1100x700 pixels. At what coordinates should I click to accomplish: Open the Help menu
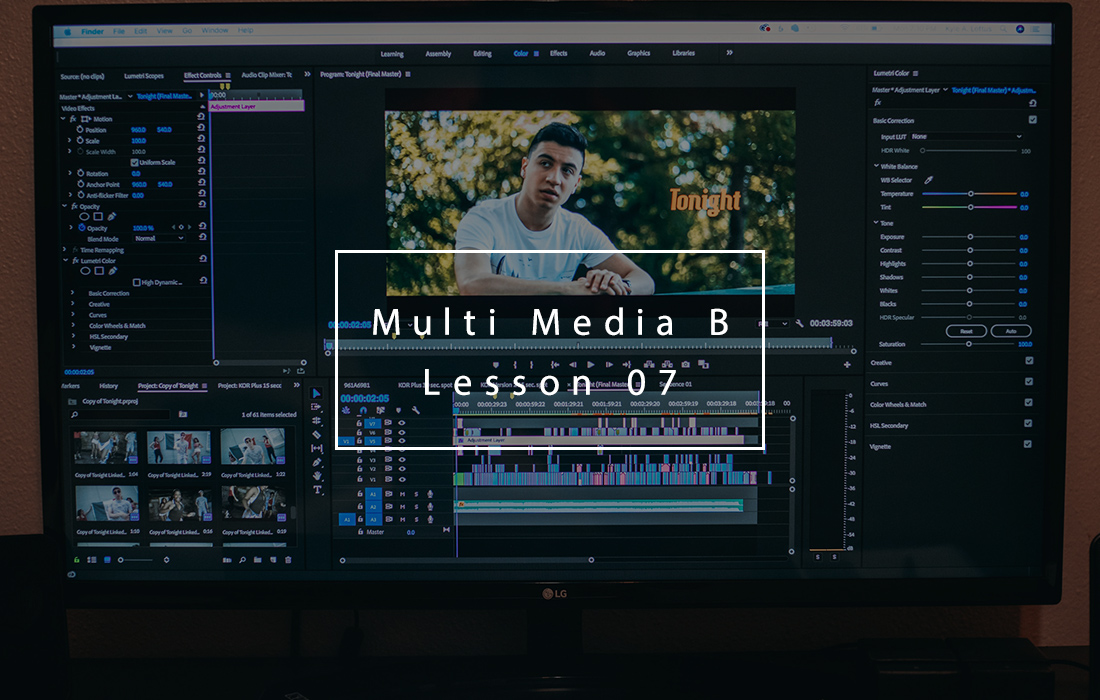pyautogui.click(x=246, y=30)
